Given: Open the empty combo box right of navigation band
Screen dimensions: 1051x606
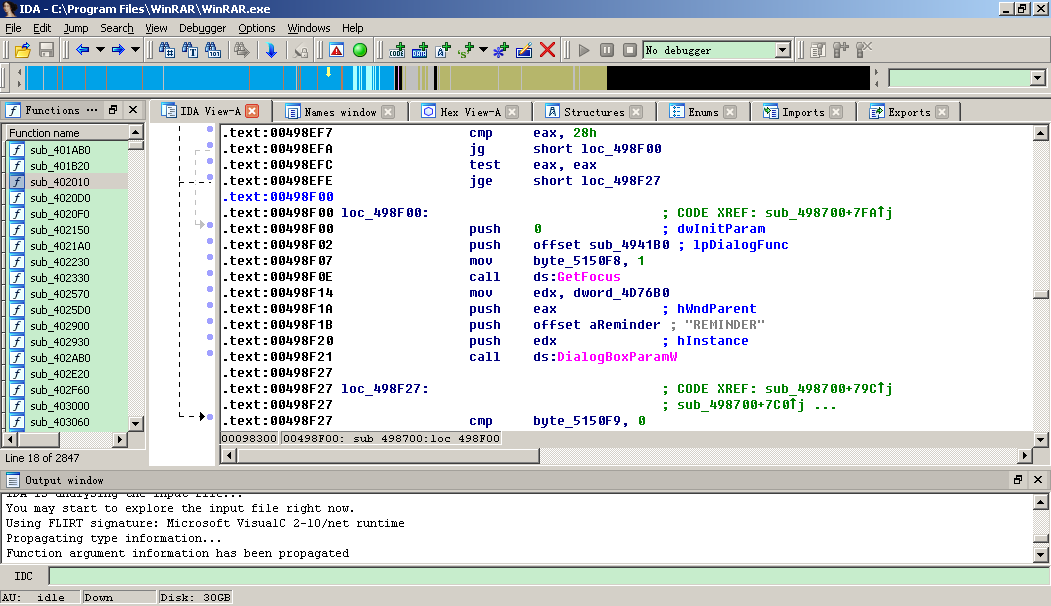Looking at the screenshot, I should pos(1037,78).
